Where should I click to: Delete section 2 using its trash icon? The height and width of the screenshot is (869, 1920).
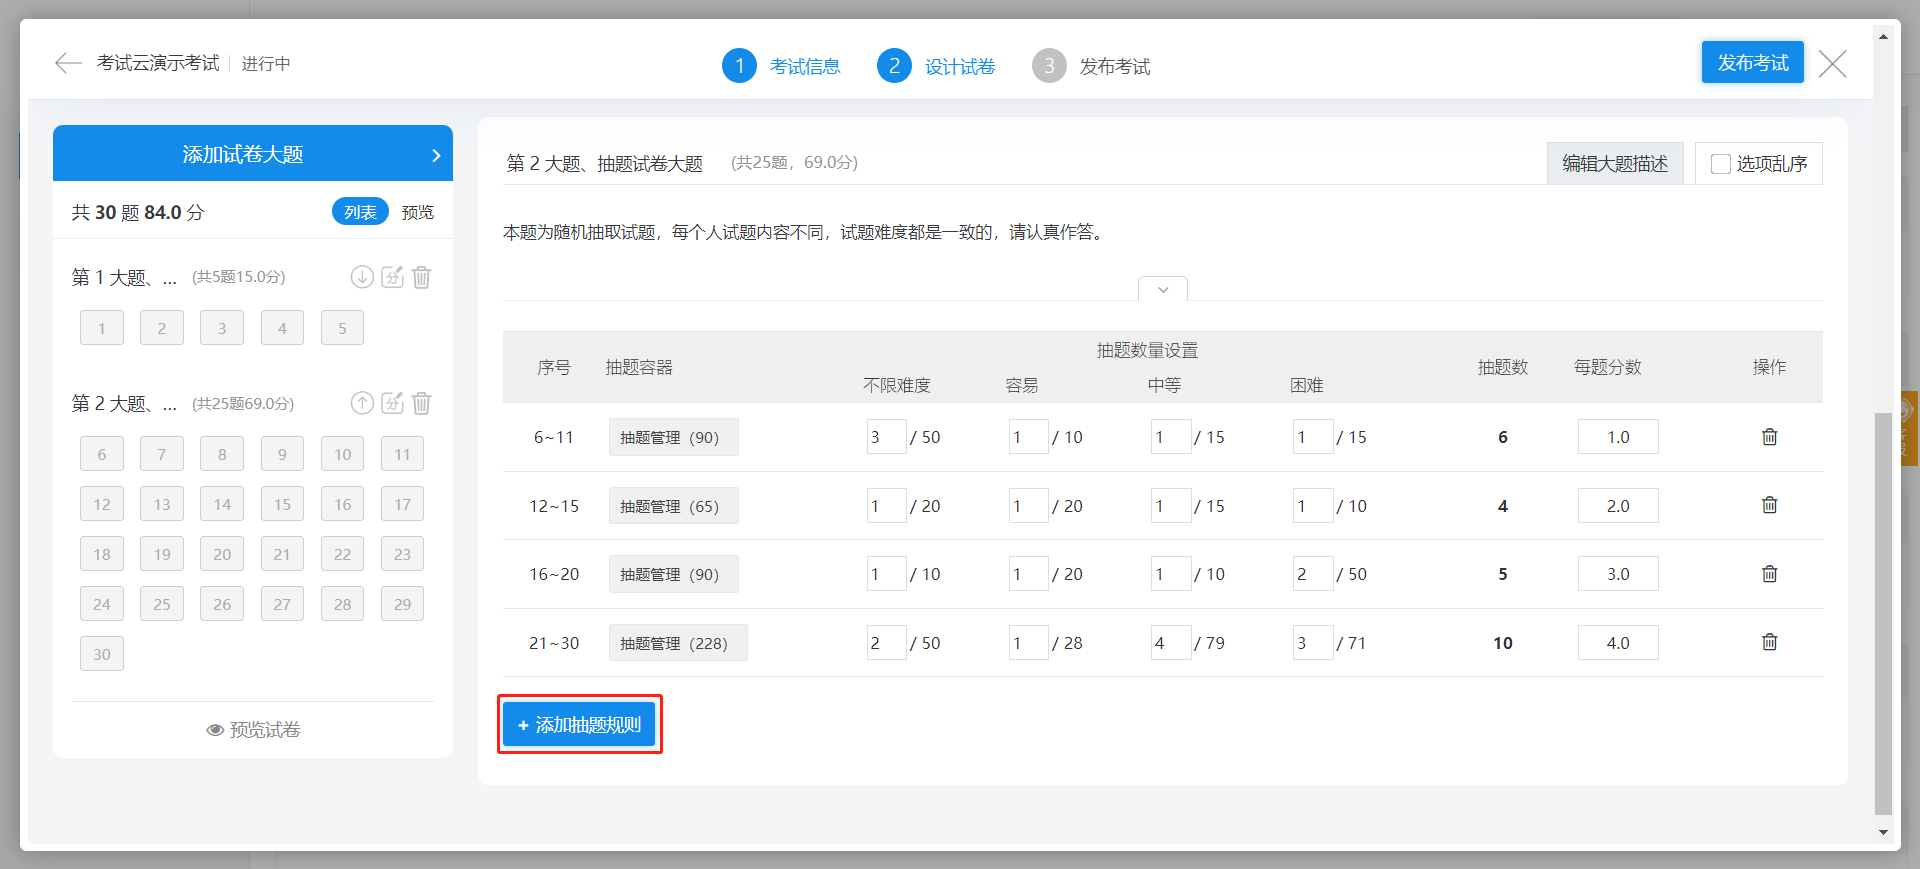[422, 403]
